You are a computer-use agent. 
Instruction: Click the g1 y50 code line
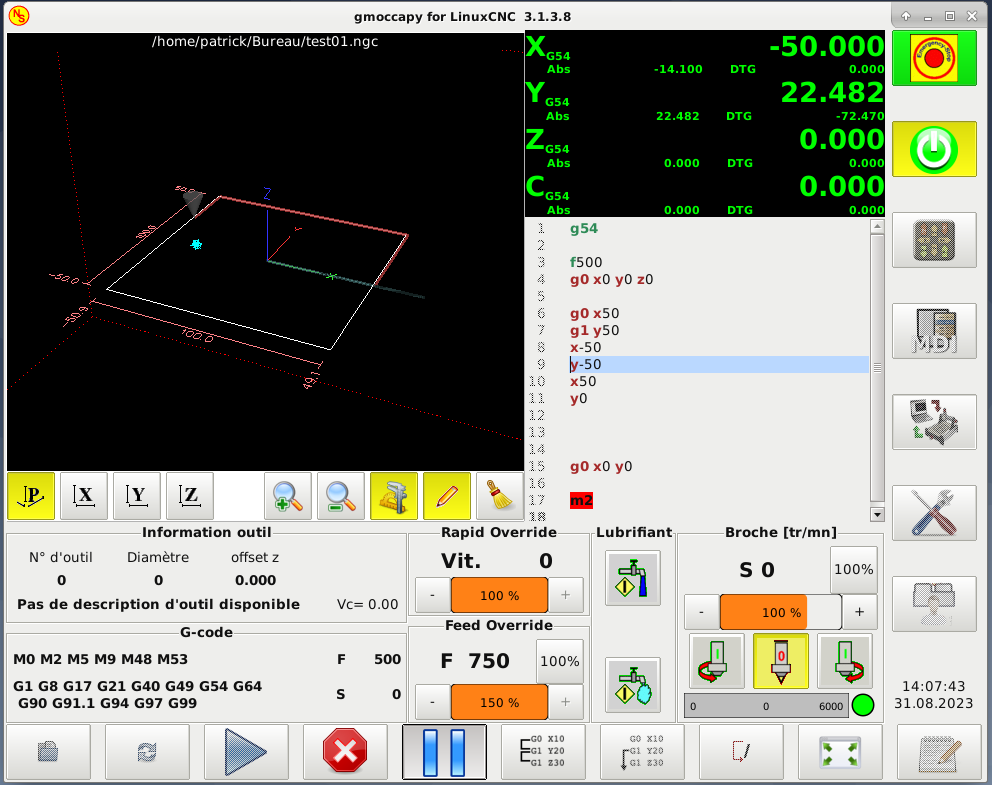(x=594, y=330)
